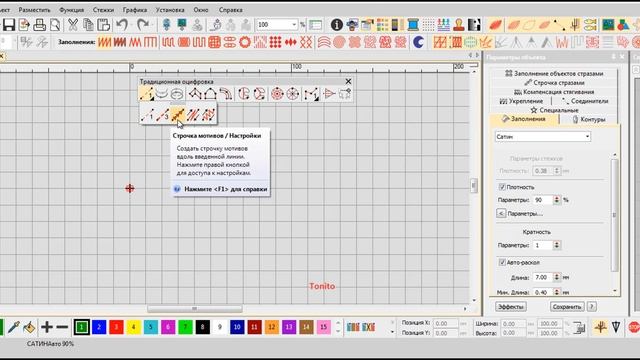Click the Print icon

[40, 25]
